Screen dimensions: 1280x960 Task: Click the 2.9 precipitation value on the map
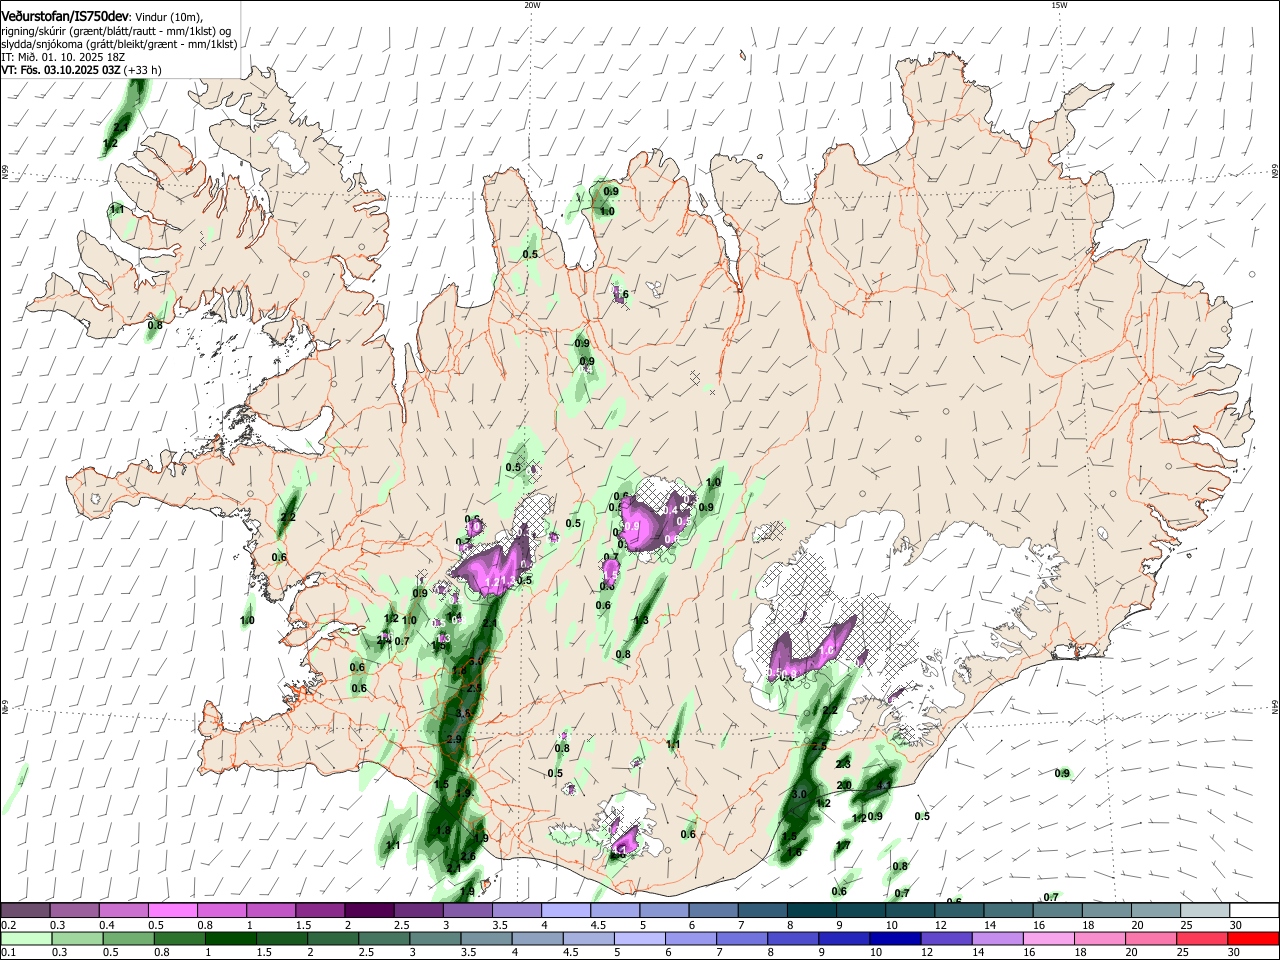(x=454, y=740)
